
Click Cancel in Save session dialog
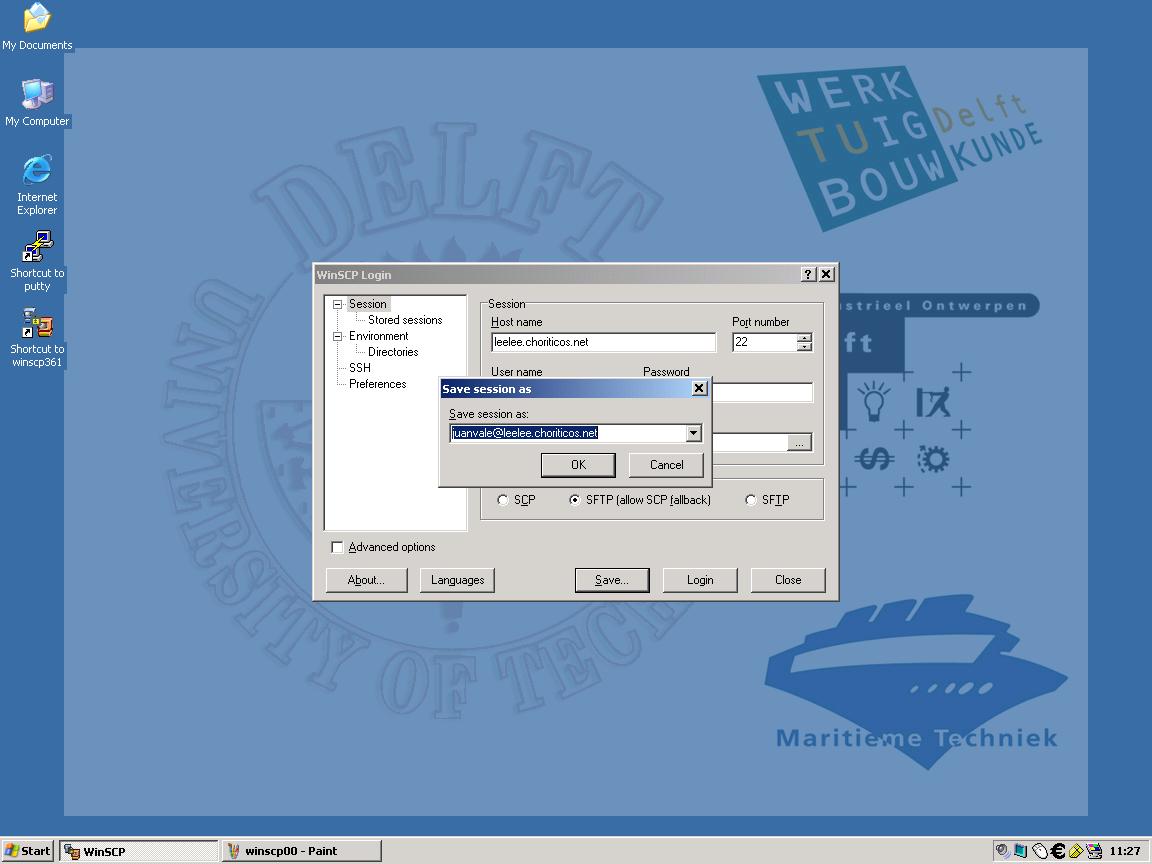pos(666,465)
